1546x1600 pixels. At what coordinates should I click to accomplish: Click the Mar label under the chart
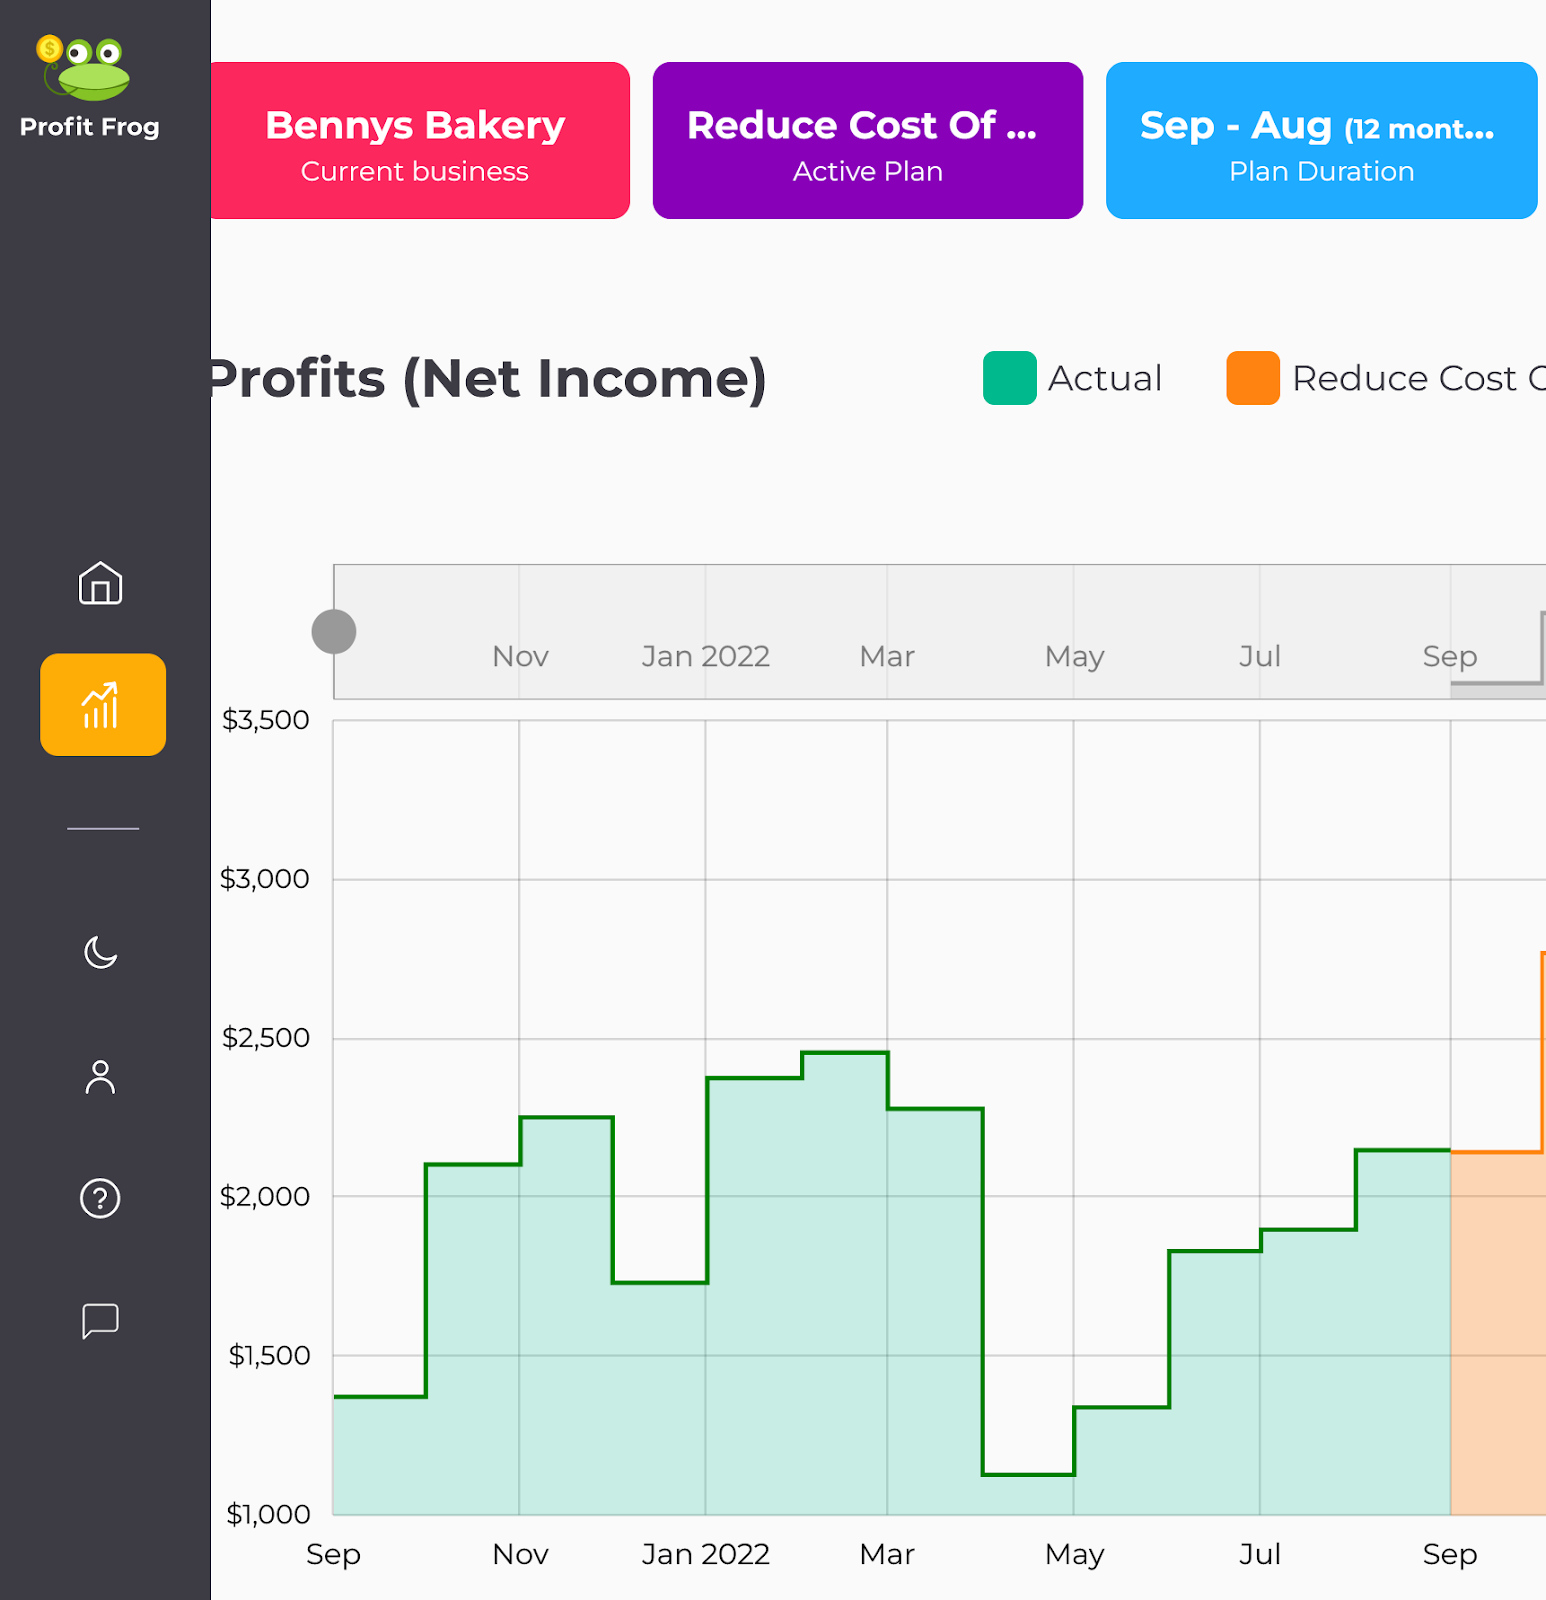coord(887,1554)
